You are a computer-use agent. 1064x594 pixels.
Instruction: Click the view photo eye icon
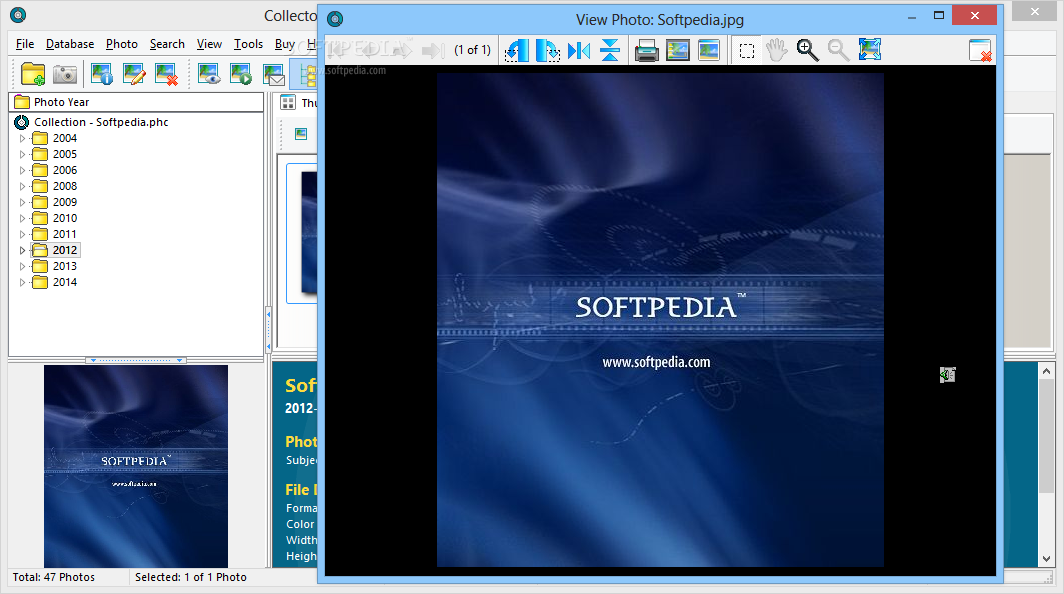(x=209, y=74)
